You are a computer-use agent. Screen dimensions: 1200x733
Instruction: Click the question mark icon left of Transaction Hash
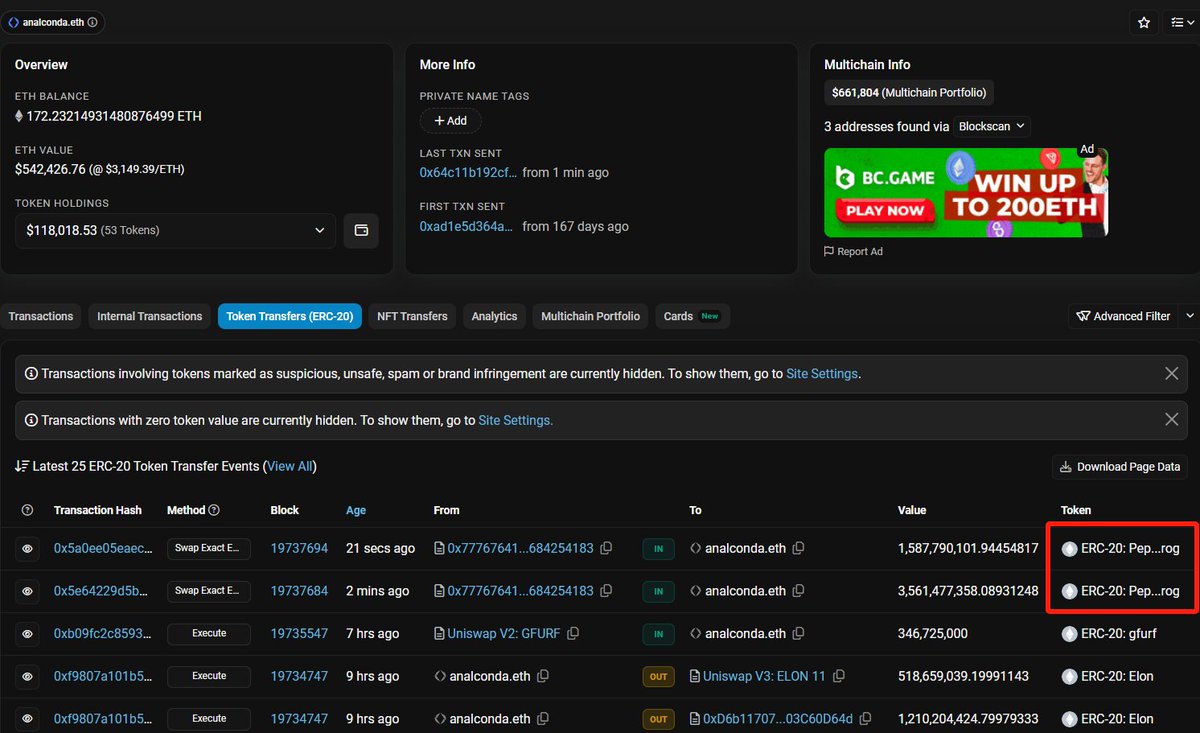click(27, 510)
